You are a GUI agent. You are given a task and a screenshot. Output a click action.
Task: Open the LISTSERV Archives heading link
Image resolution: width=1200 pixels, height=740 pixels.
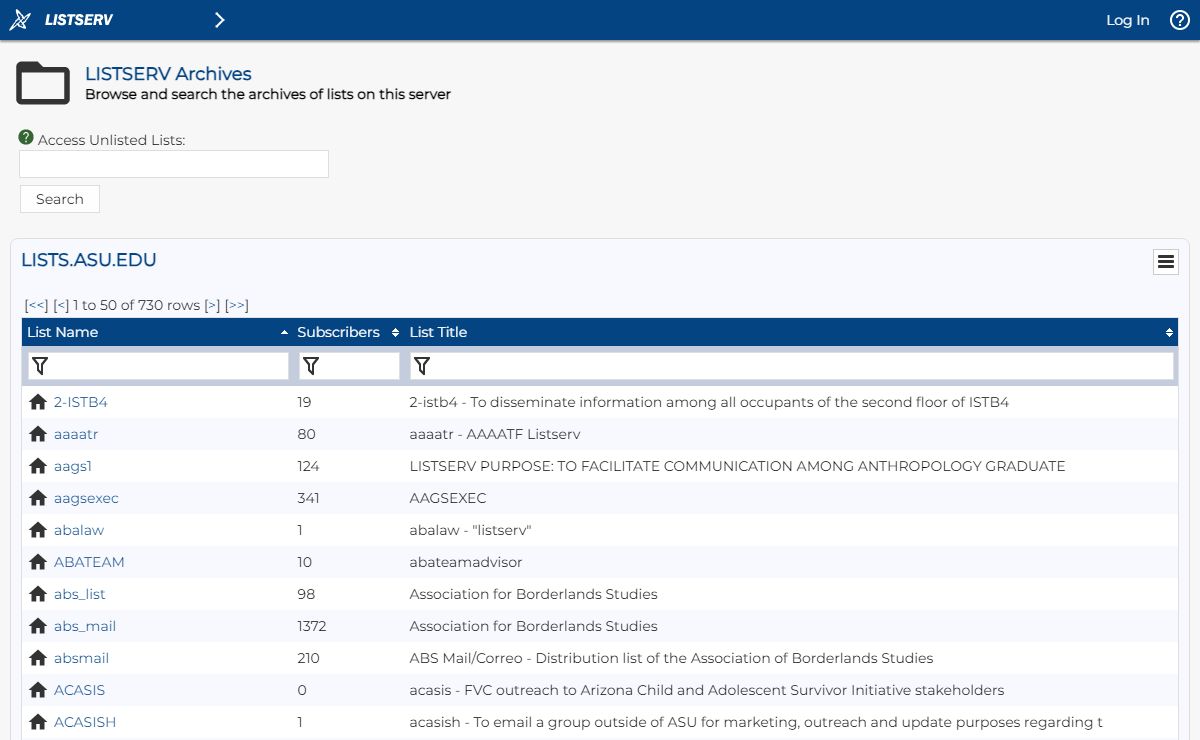[x=168, y=74]
